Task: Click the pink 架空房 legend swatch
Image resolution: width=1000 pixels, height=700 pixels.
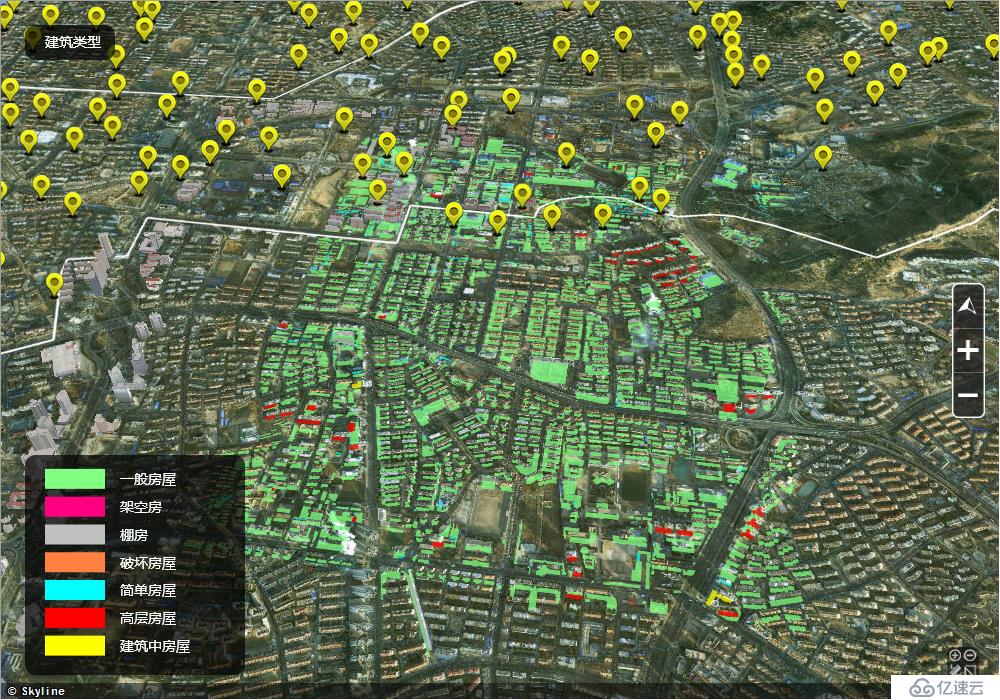Action: tap(75, 508)
